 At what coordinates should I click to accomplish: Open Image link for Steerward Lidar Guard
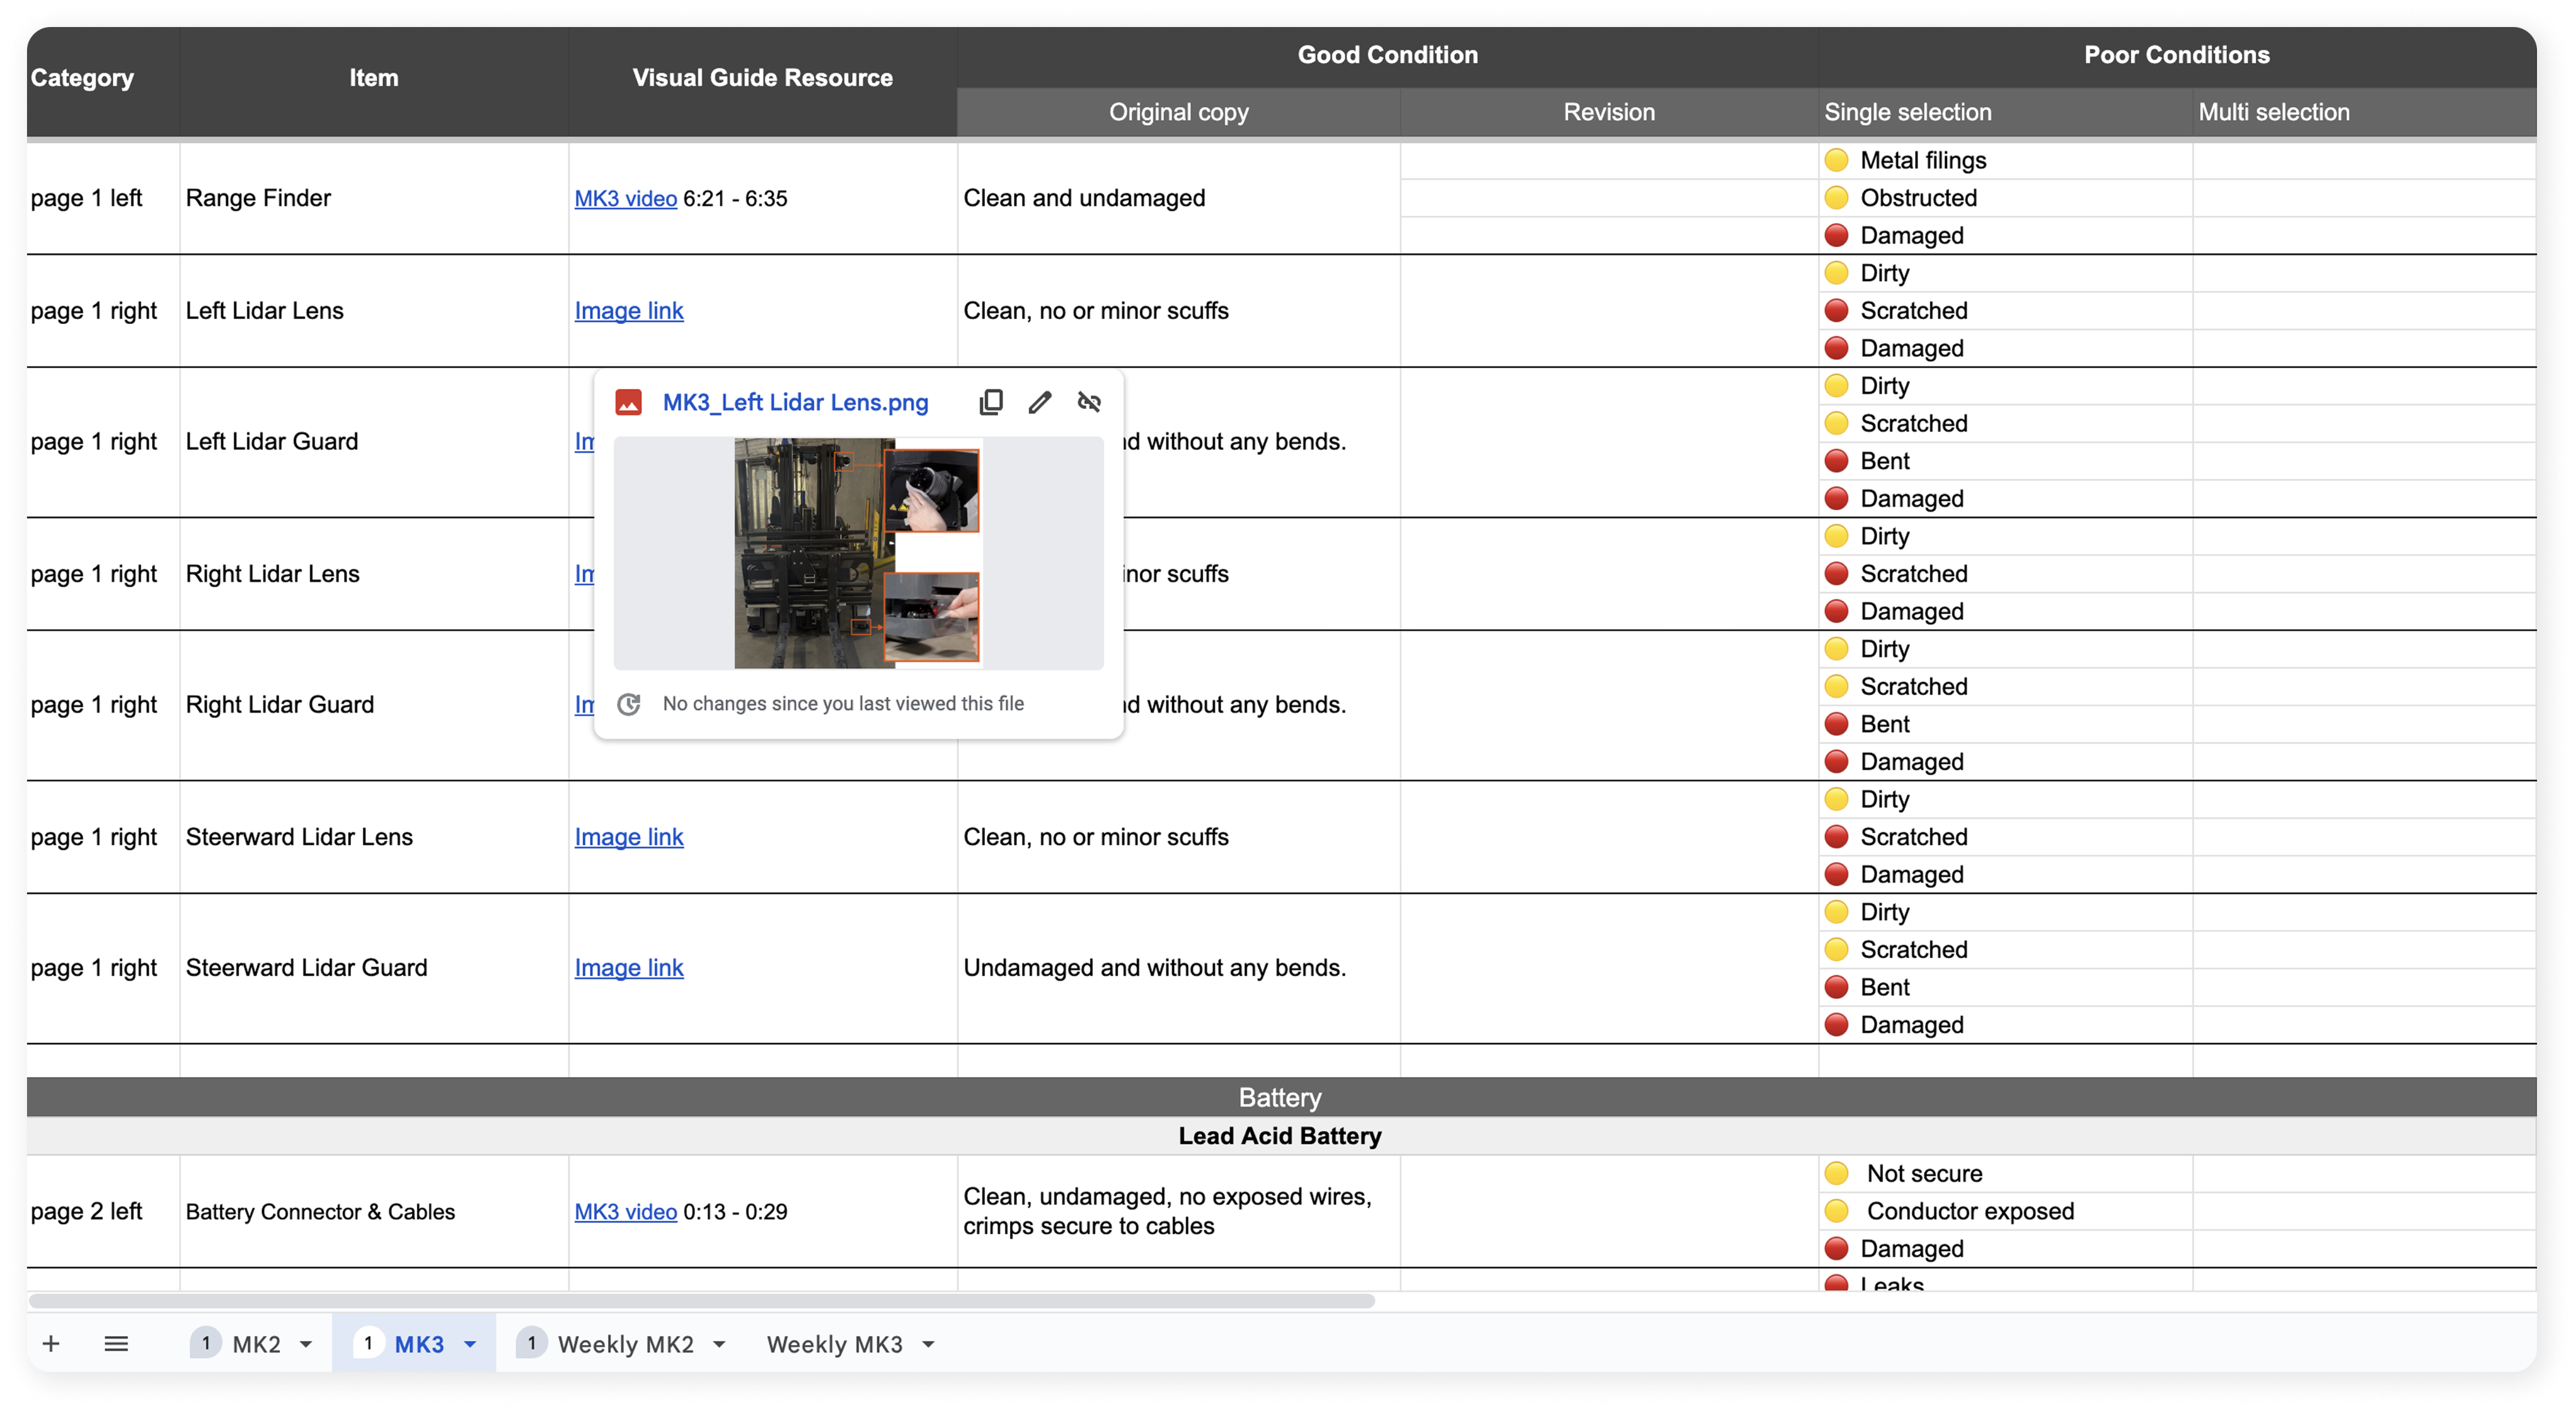tap(628, 967)
